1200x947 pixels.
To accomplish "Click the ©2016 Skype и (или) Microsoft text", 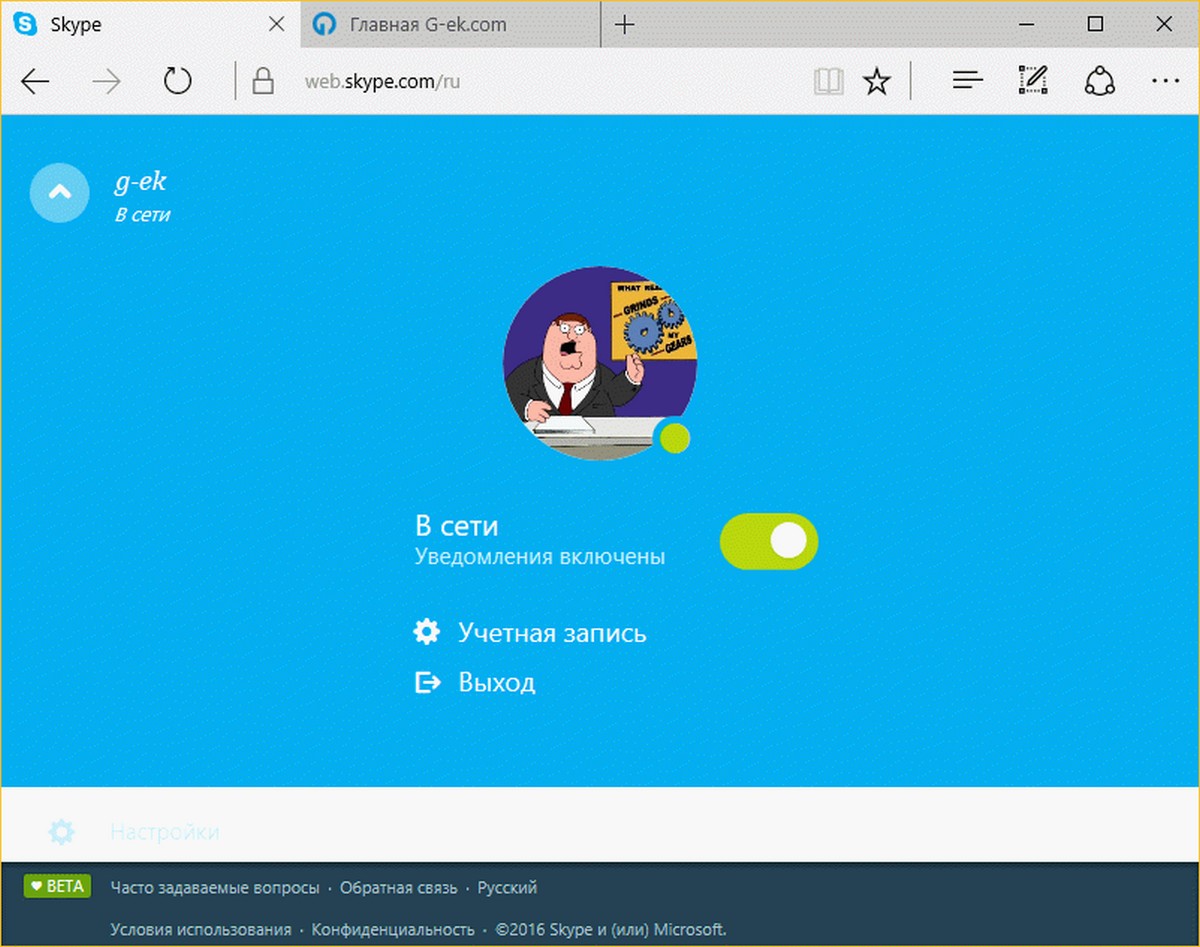I will tap(611, 930).
